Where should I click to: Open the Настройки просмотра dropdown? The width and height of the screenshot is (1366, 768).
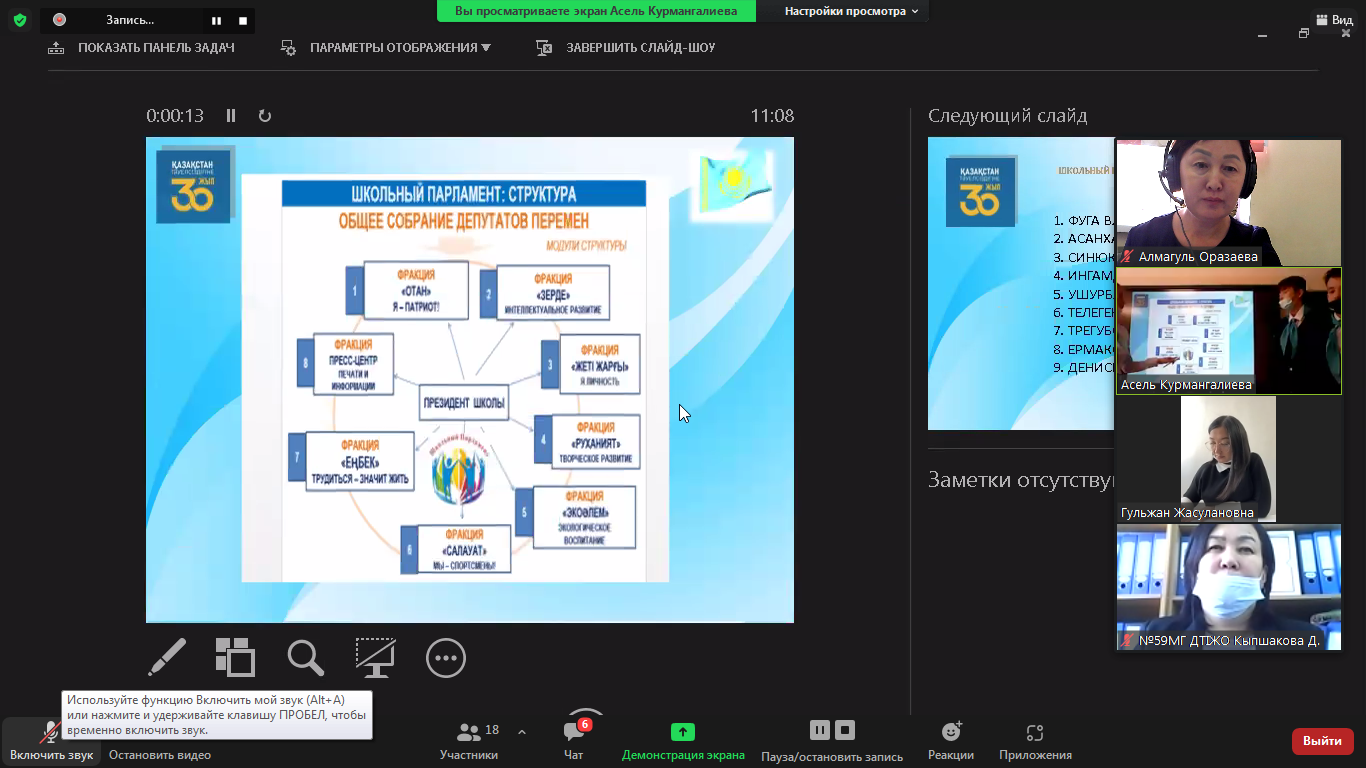(x=851, y=11)
